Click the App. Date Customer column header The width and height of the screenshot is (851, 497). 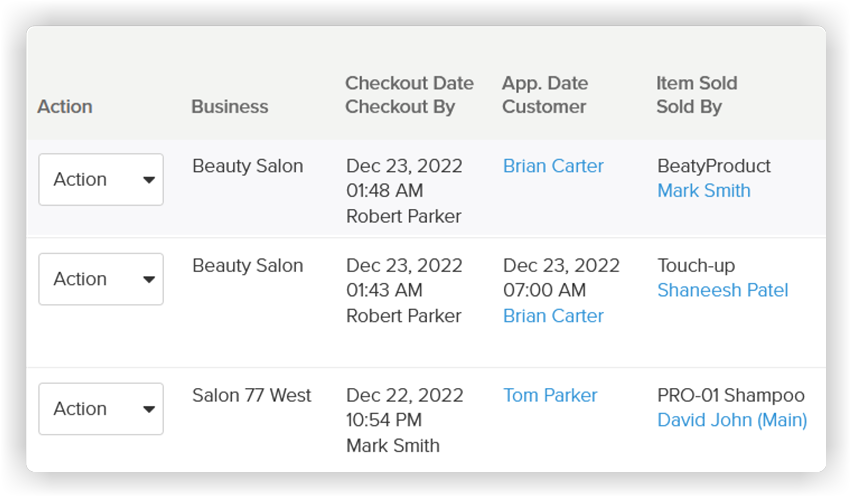[x=545, y=95]
